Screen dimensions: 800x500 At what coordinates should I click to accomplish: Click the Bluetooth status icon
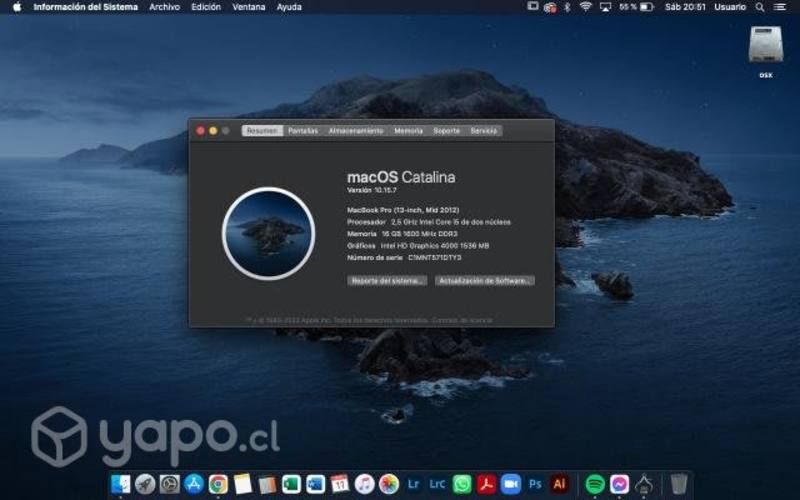(567, 7)
